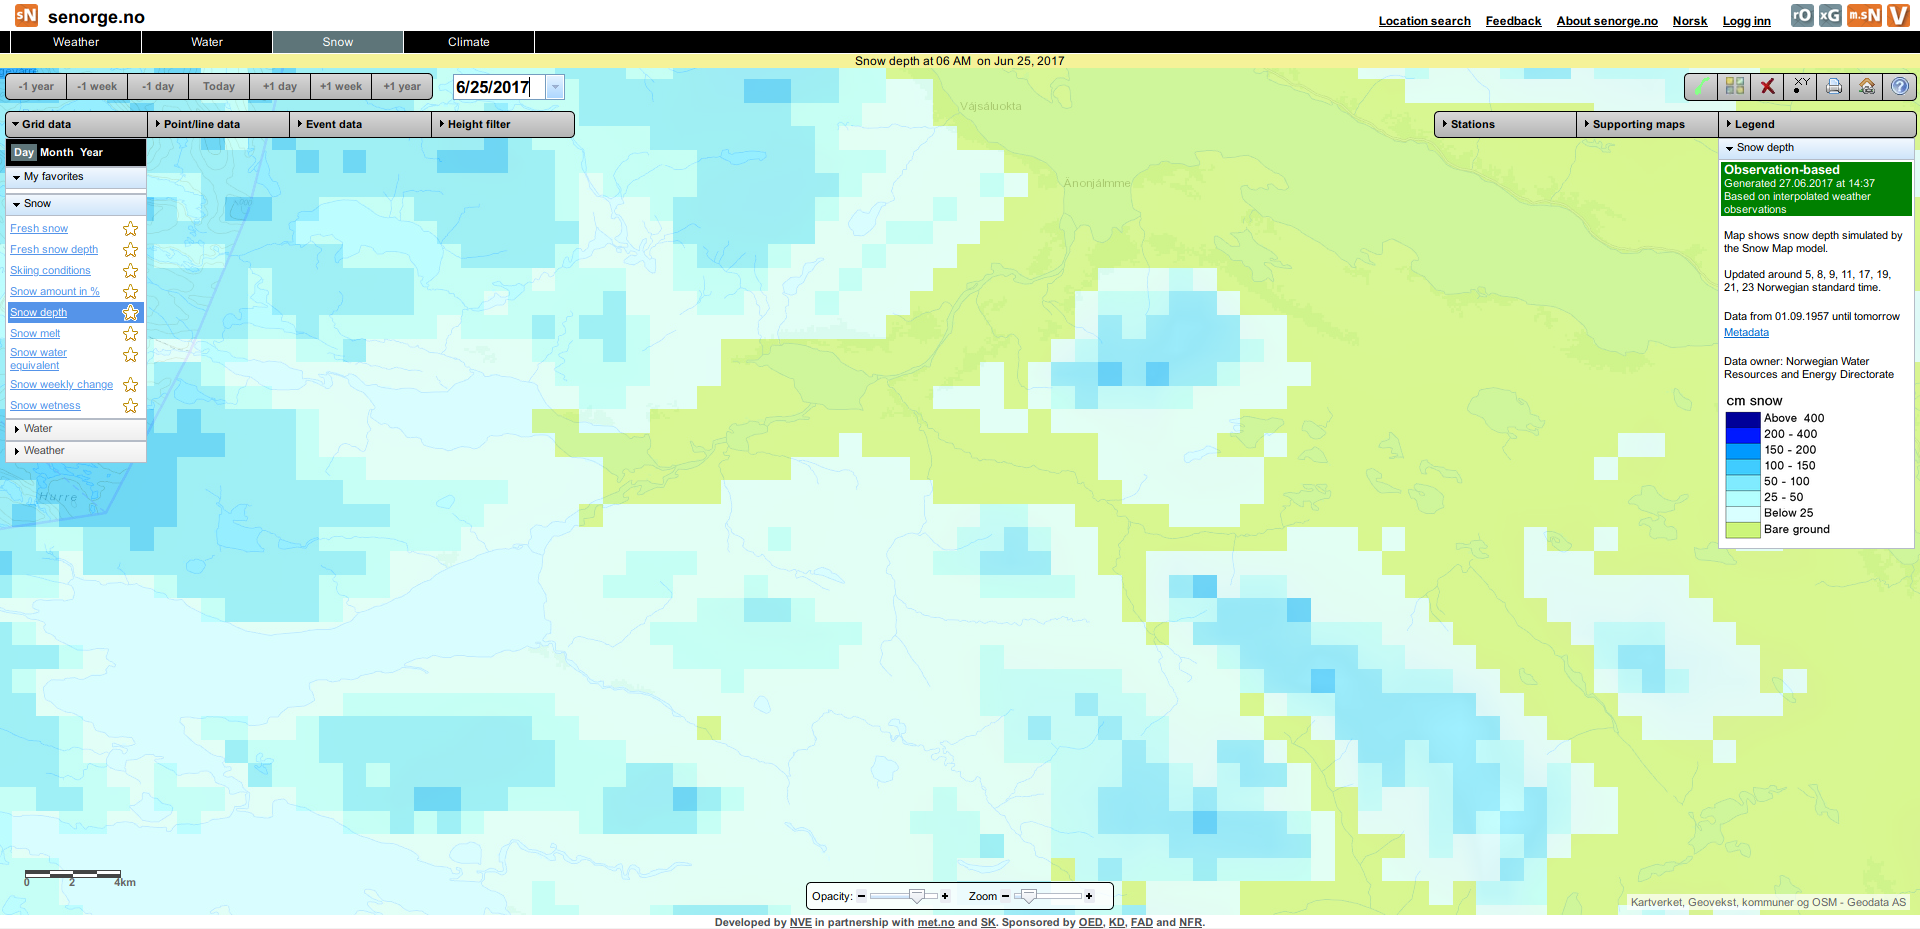Click the house link icon

coord(1867,87)
